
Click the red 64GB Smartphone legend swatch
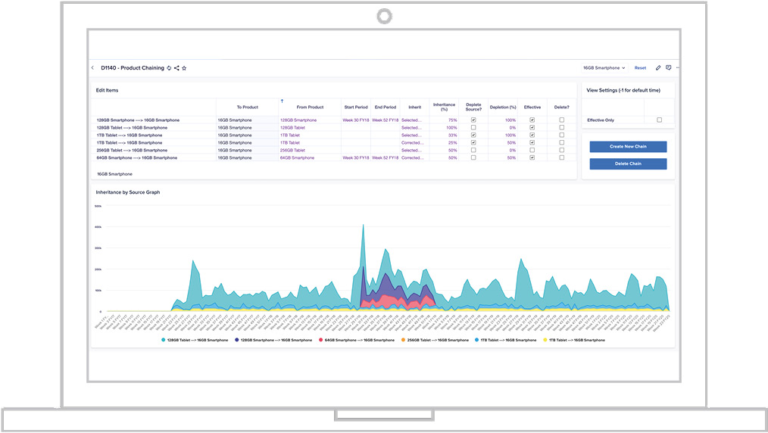click(x=321, y=340)
